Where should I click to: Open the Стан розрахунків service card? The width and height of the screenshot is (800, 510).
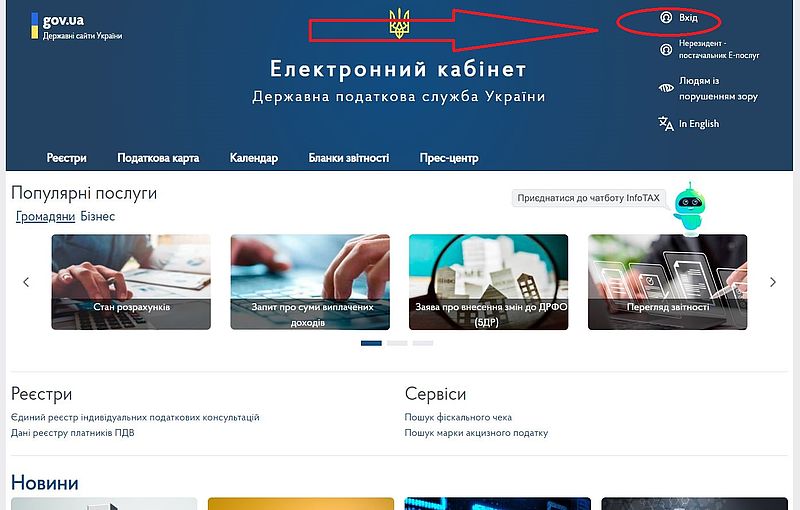pyautogui.click(x=131, y=282)
